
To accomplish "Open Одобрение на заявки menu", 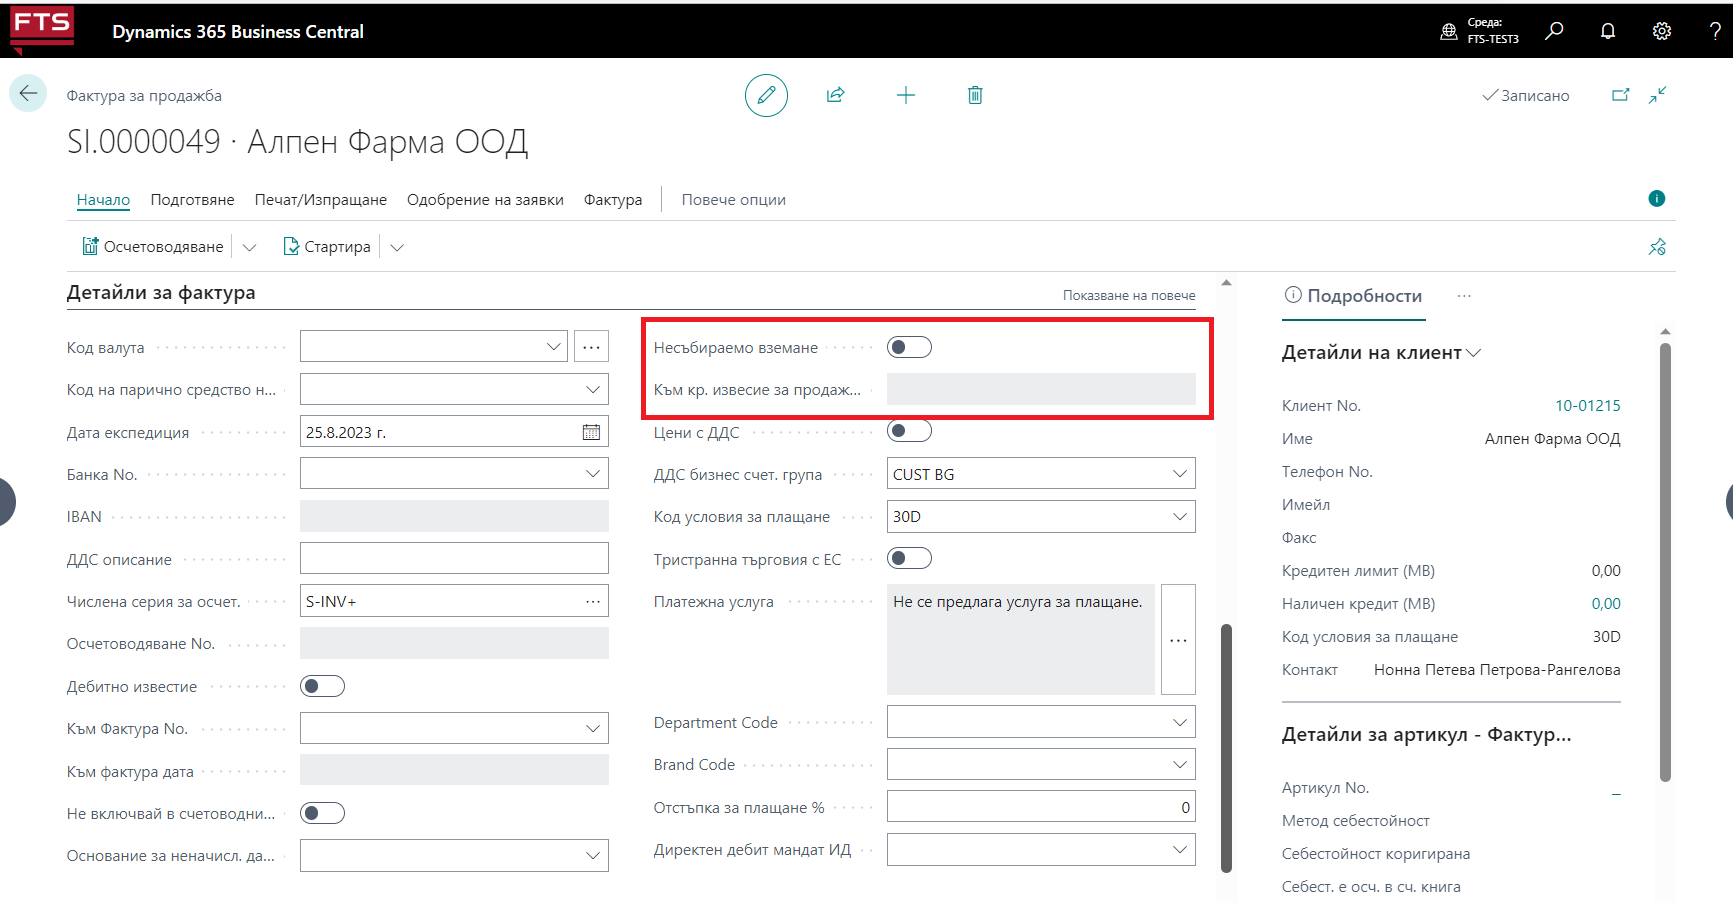I will coord(485,199).
